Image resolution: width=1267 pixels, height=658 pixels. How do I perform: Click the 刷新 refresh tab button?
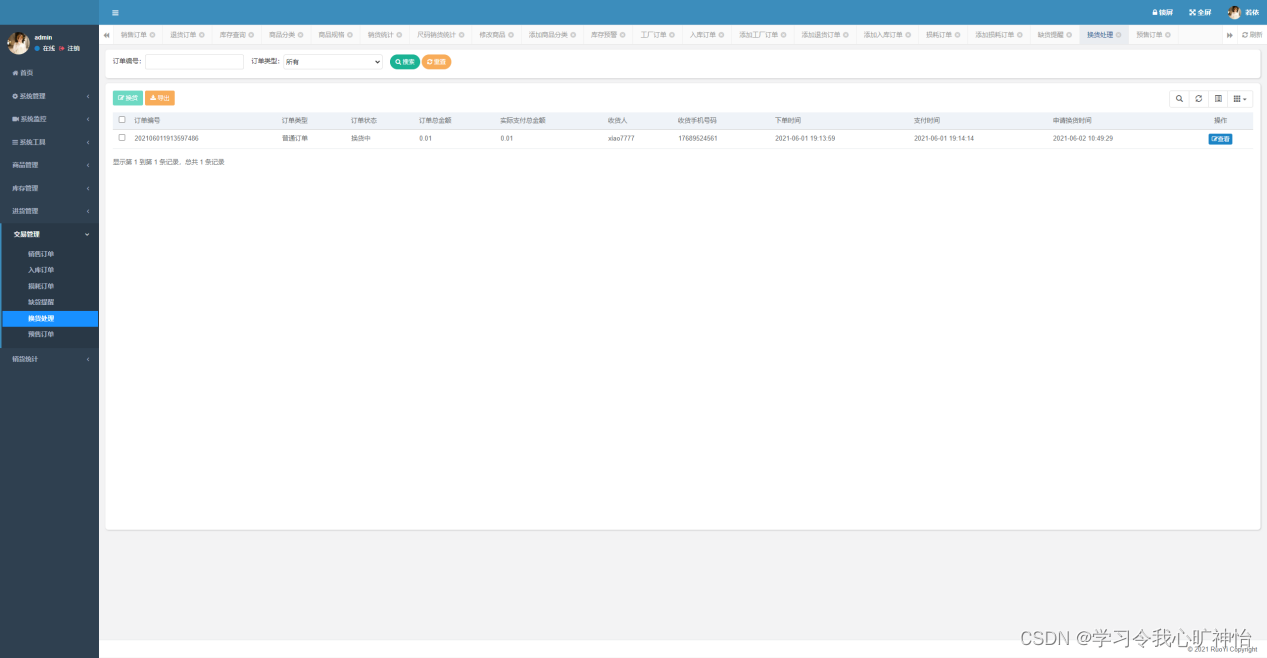pyautogui.click(x=1251, y=35)
